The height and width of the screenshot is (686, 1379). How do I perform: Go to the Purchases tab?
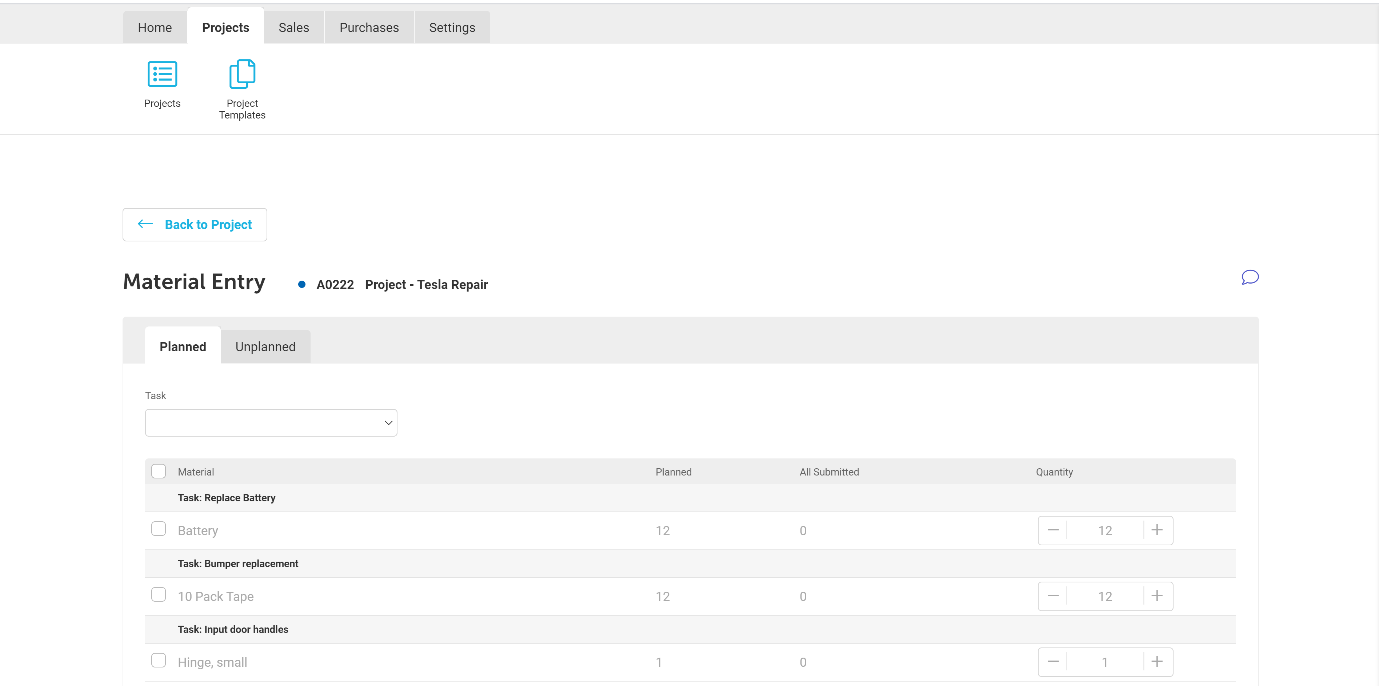coord(369,28)
